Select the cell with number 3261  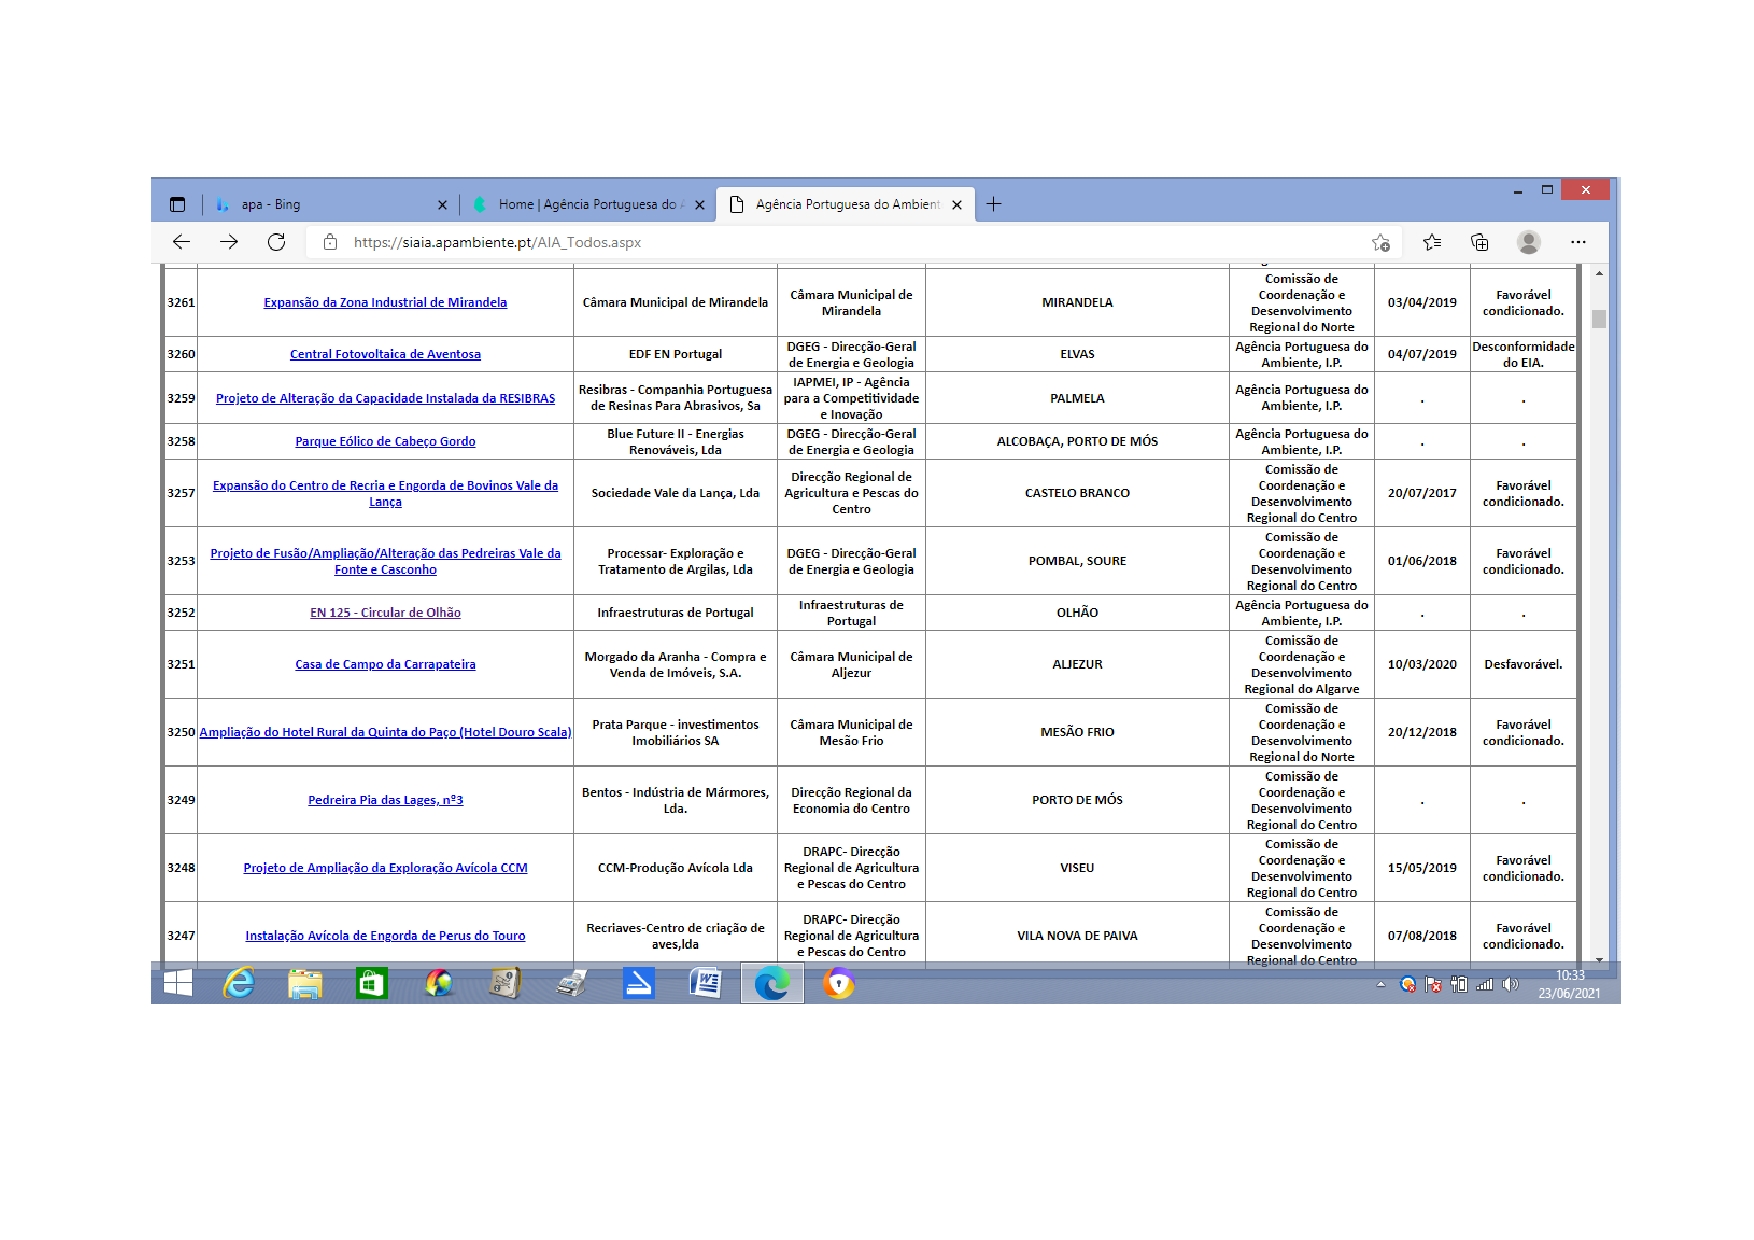tap(181, 303)
